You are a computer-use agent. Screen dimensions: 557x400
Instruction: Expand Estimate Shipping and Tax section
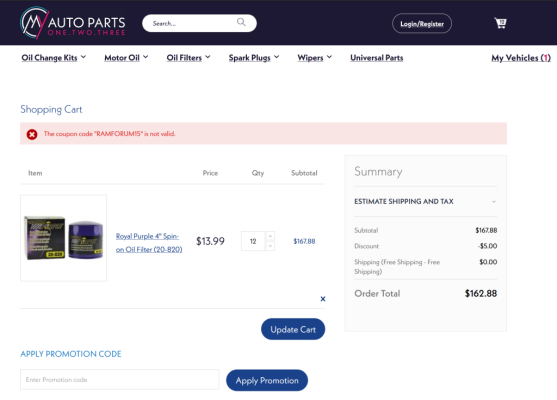pyautogui.click(x=425, y=201)
